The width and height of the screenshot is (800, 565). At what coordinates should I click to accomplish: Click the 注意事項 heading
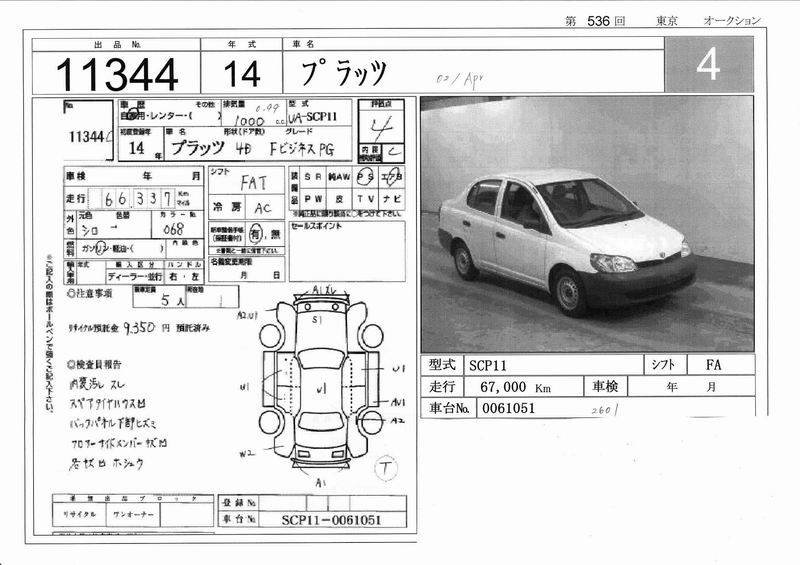click(x=89, y=293)
